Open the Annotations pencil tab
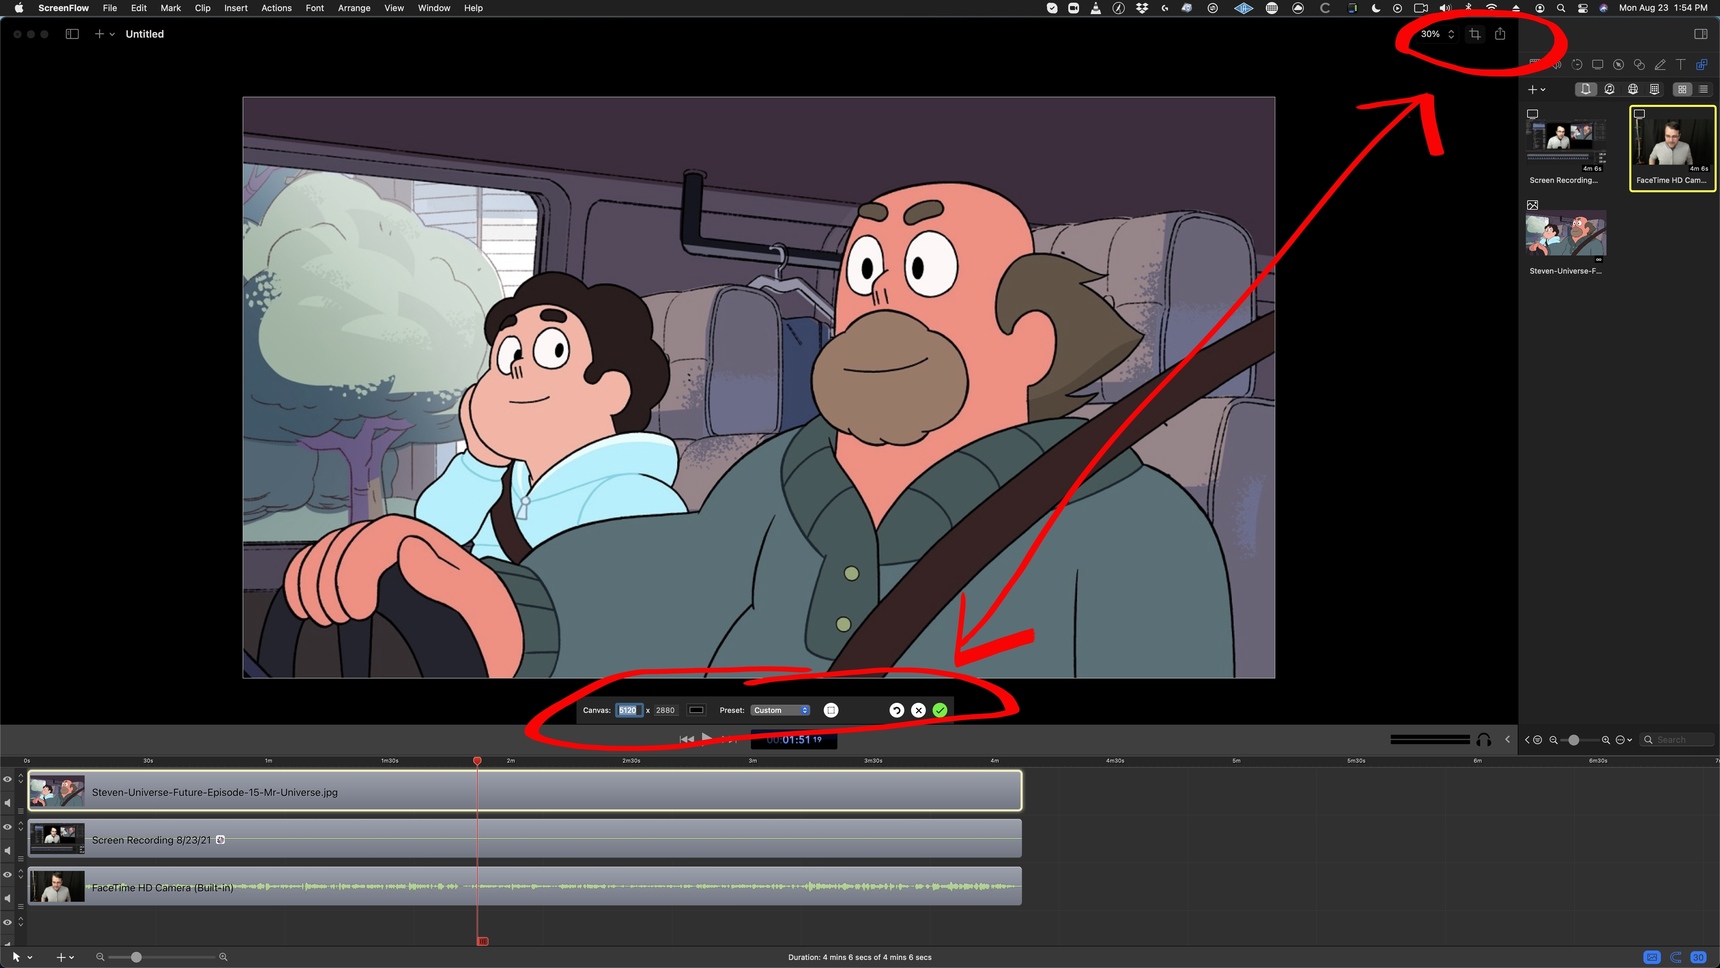The width and height of the screenshot is (1720, 968). tap(1660, 65)
